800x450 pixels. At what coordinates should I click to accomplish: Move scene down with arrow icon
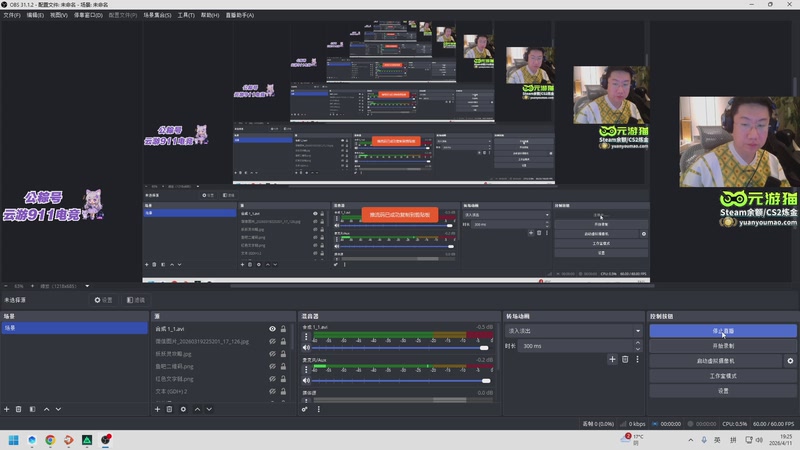pyautogui.click(x=58, y=409)
